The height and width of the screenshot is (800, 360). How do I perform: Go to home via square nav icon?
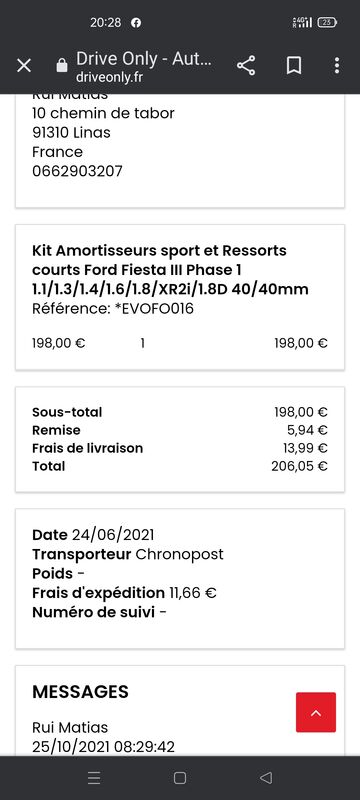pos(179,778)
